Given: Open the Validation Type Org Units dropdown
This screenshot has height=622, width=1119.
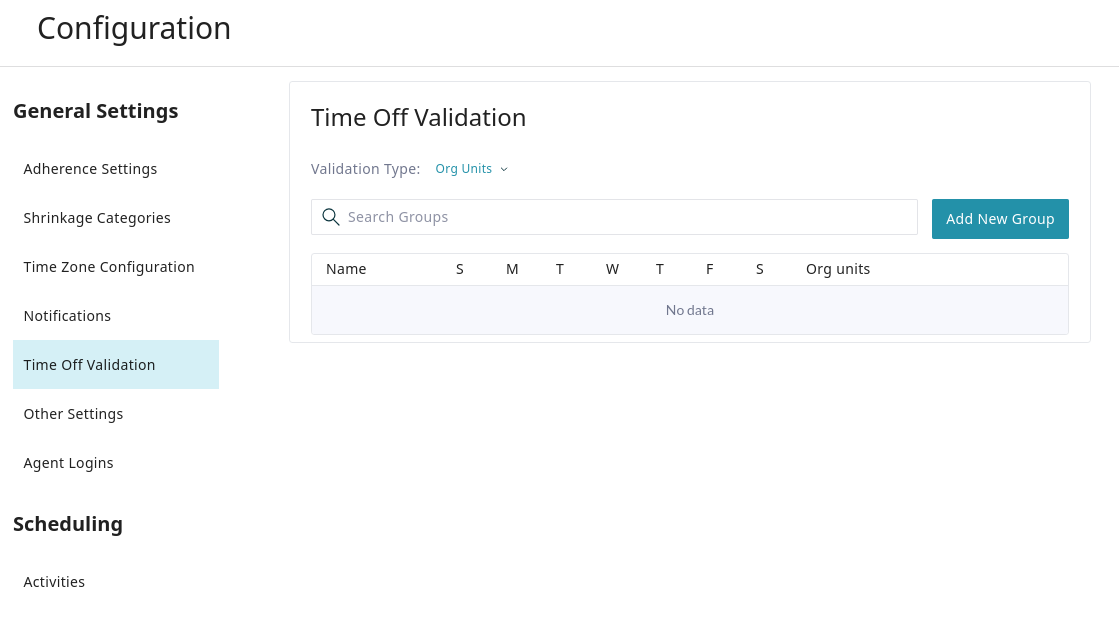Looking at the screenshot, I should coord(471,169).
